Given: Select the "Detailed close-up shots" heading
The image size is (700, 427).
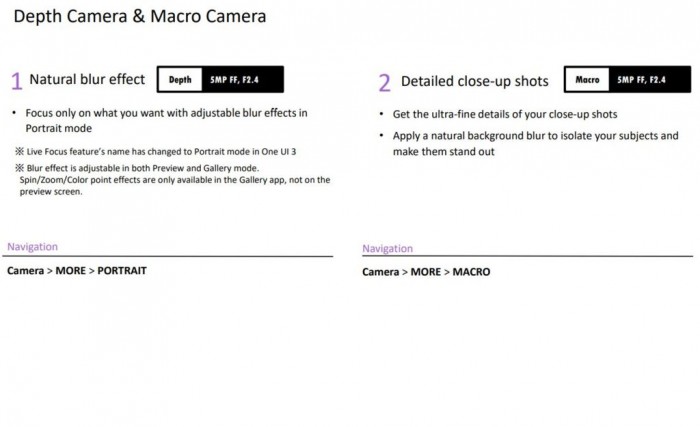Looking at the screenshot, I should (x=475, y=81).
